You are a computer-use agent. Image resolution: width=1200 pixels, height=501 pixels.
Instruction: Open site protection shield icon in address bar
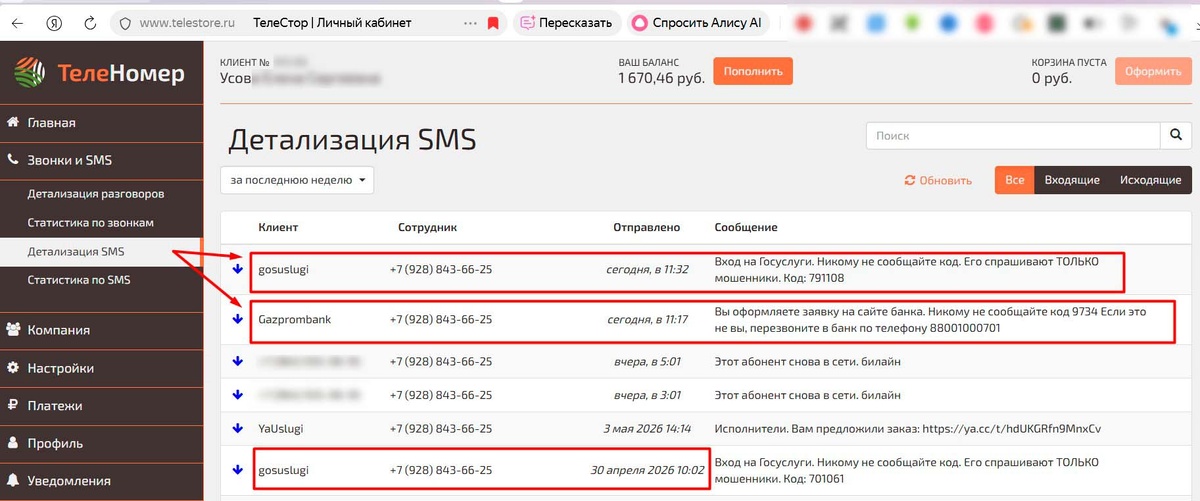click(x=125, y=22)
